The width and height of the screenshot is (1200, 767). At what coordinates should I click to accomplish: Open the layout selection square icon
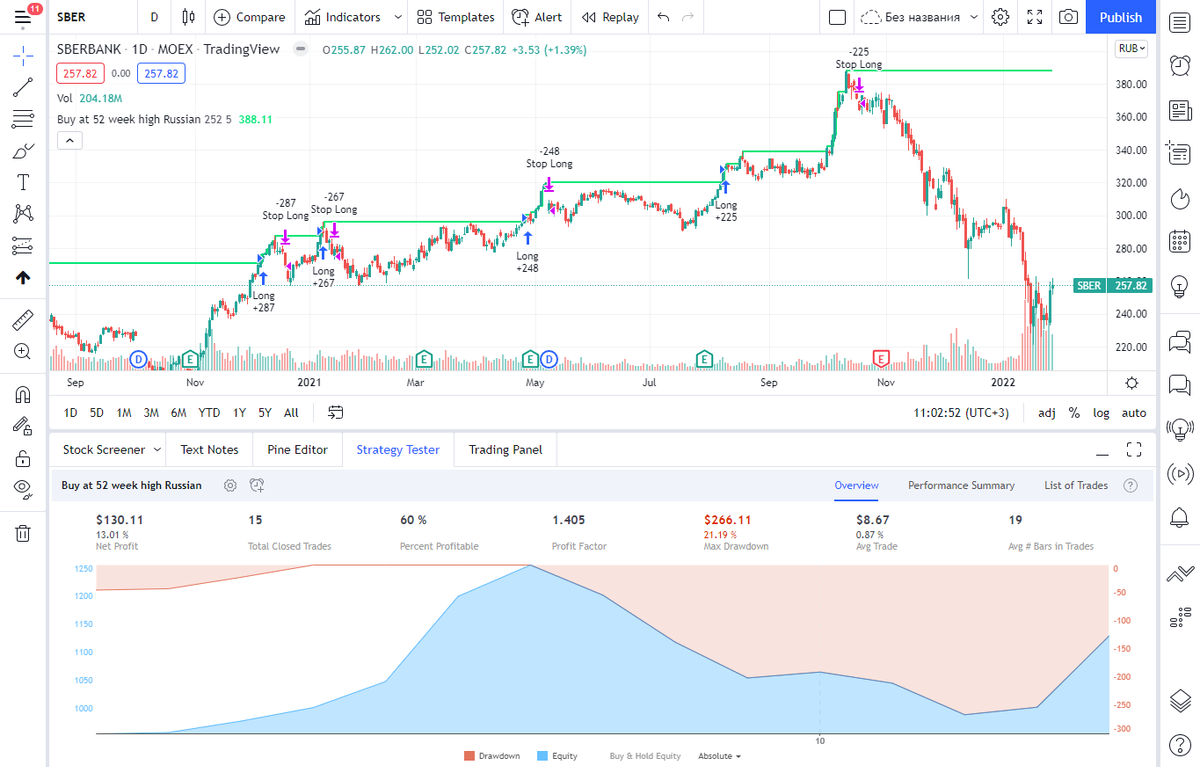click(x=838, y=17)
